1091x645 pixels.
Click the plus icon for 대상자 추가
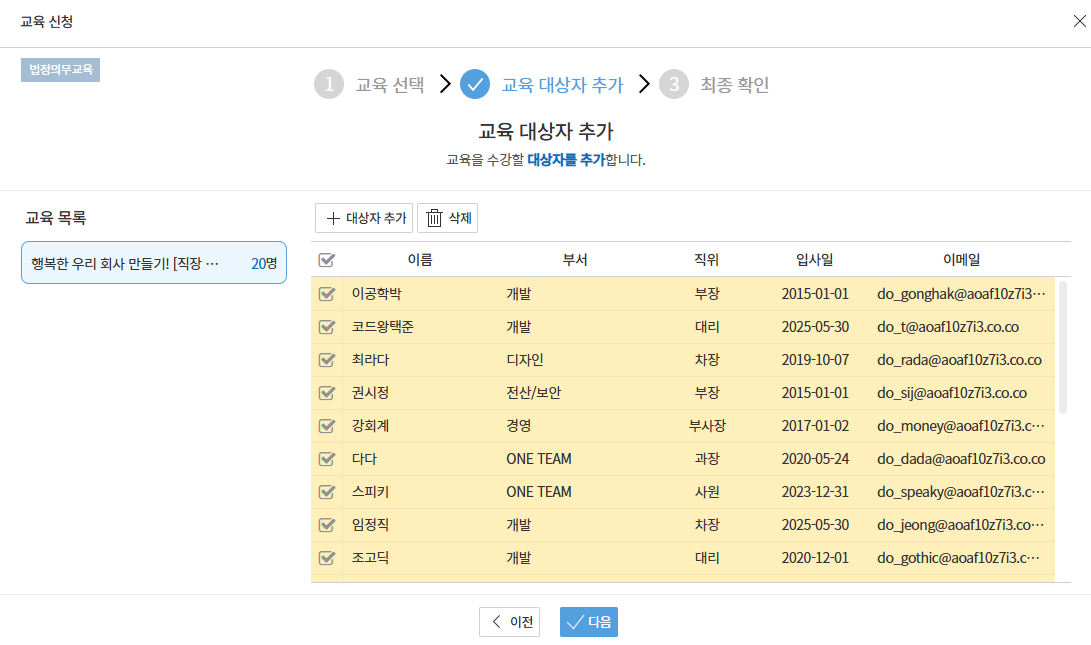(x=333, y=219)
